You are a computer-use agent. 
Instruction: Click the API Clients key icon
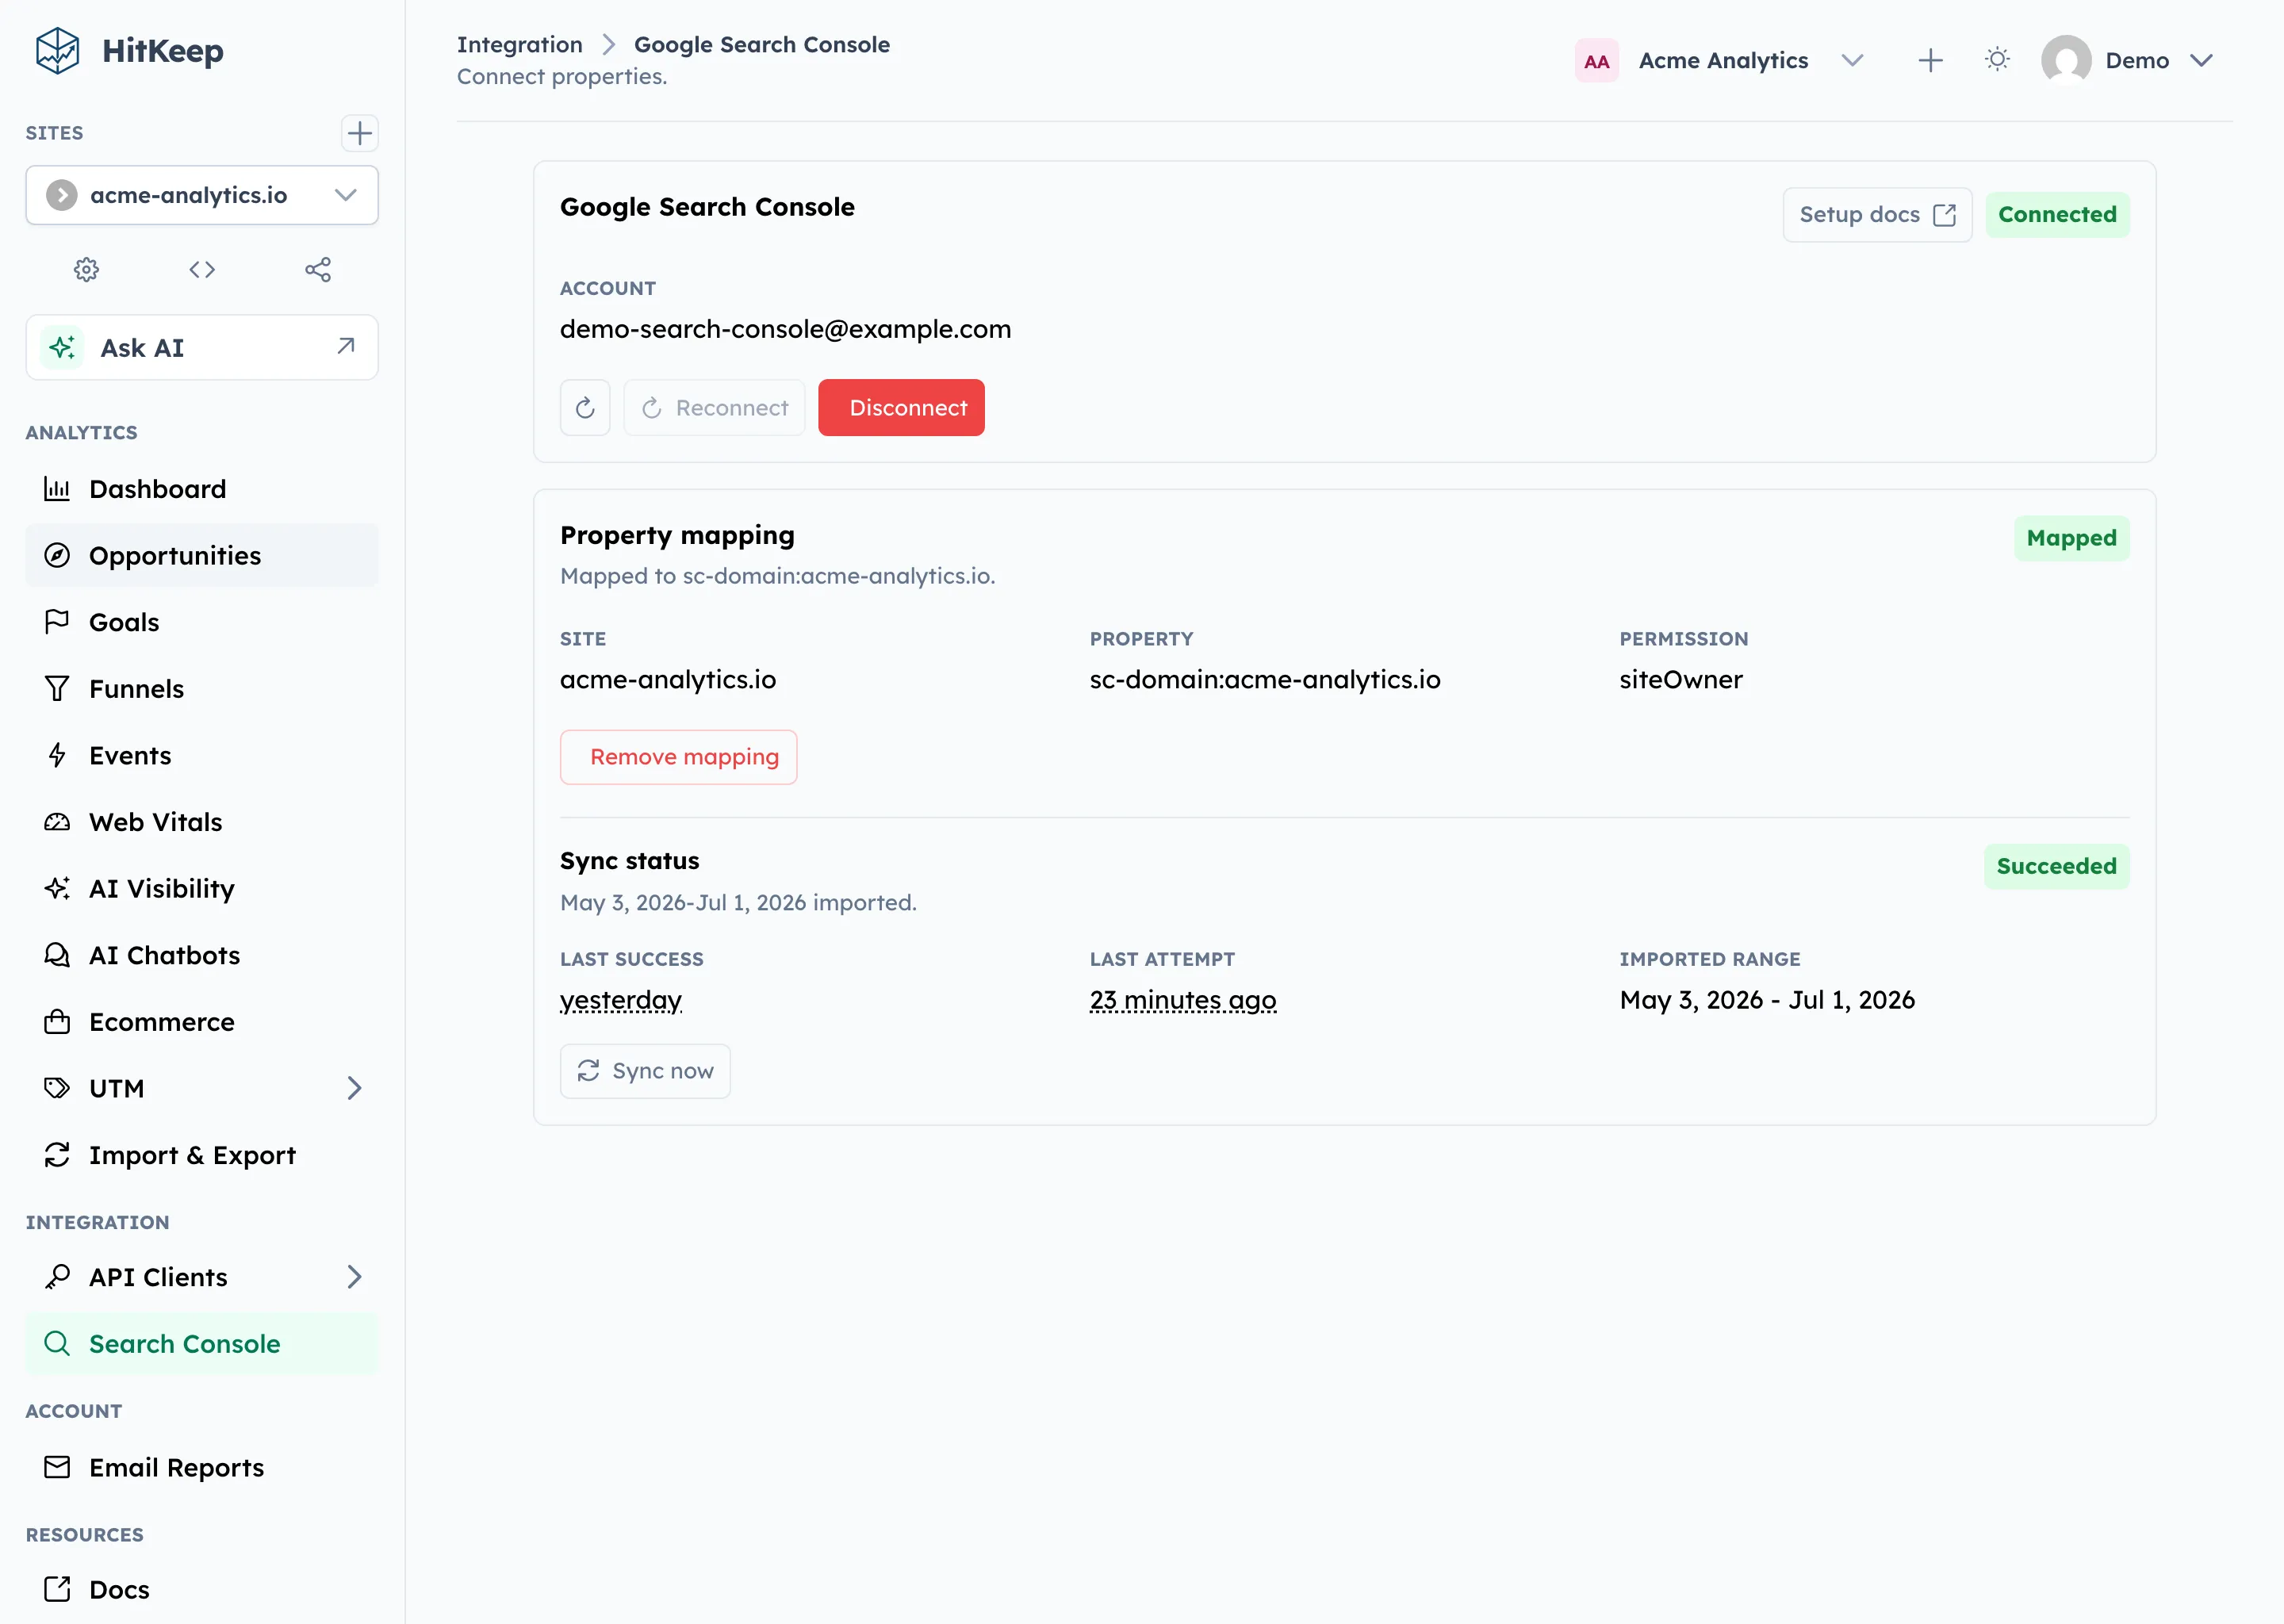point(57,1277)
